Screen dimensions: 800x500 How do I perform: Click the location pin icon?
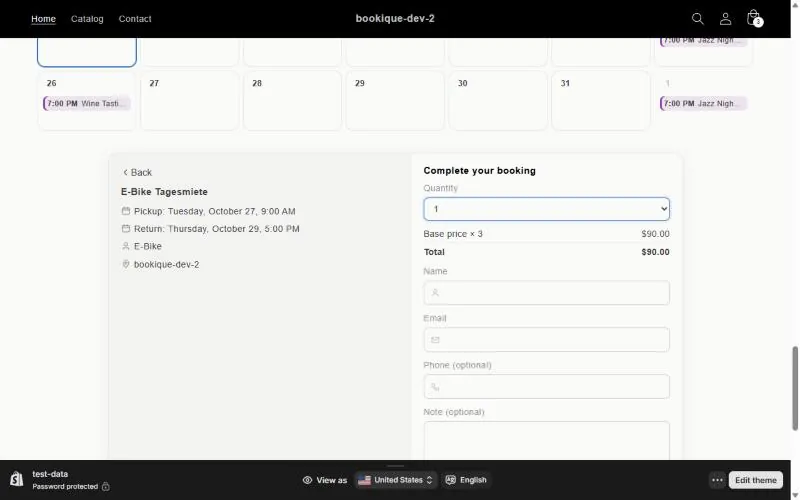coord(126,264)
